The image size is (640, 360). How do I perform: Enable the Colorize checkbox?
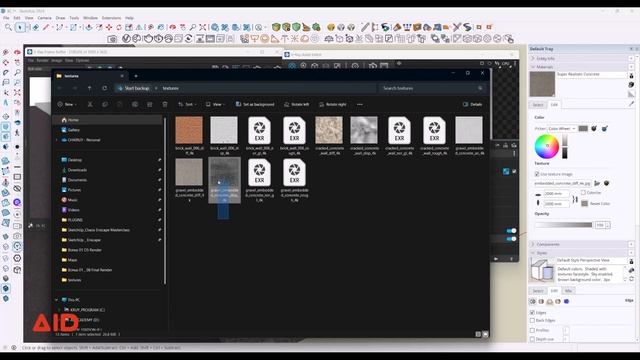583,192
